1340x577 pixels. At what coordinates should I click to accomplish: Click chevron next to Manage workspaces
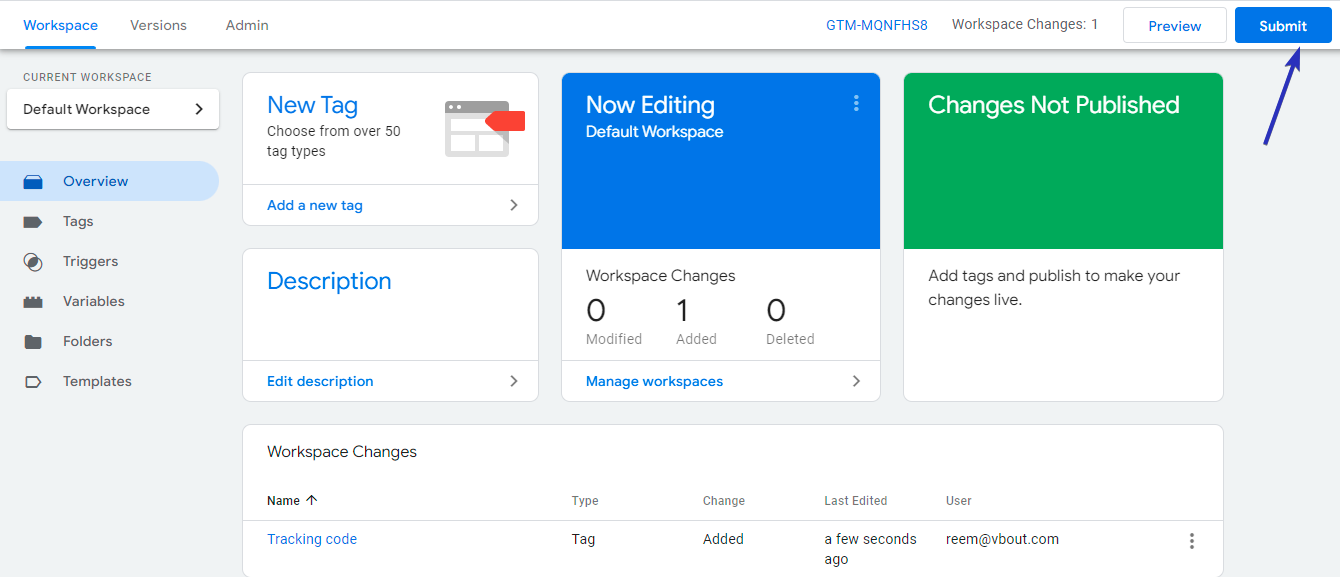point(856,381)
